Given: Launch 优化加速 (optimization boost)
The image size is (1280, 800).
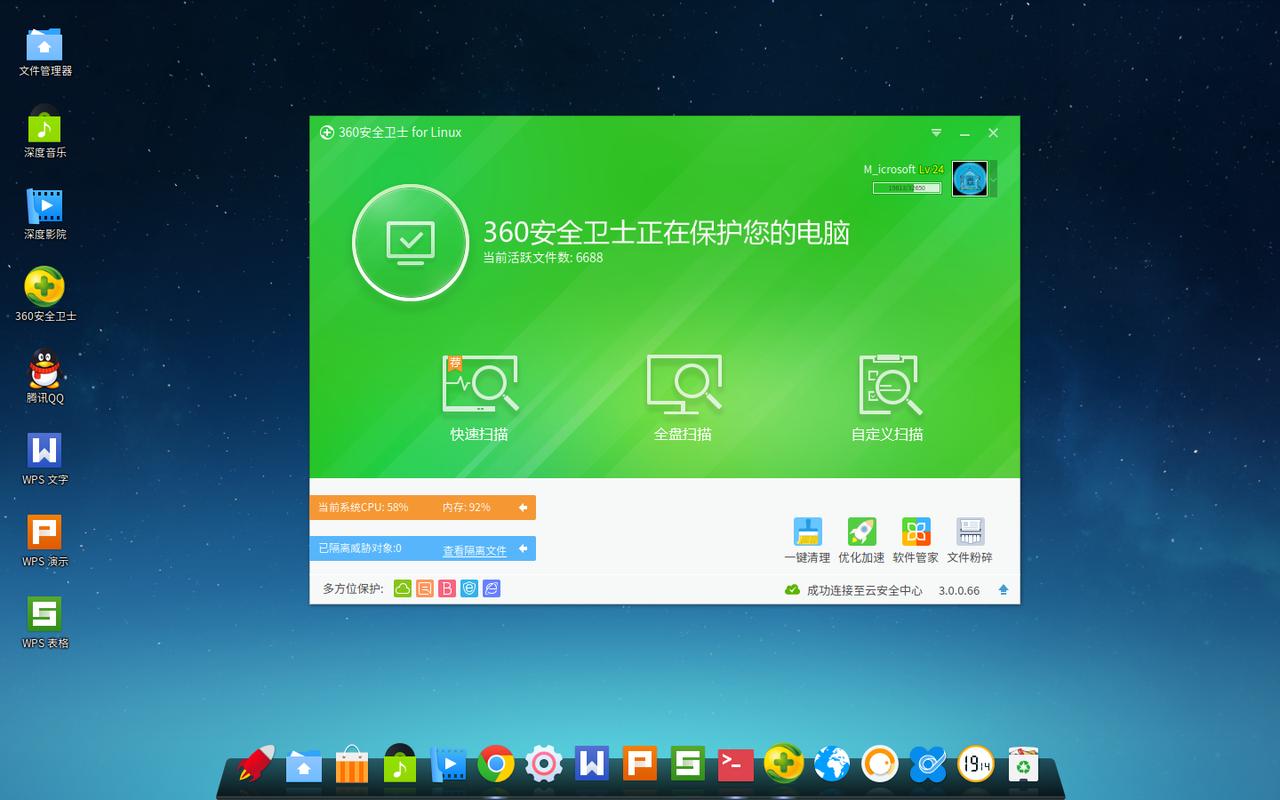Looking at the screenshot, I should 860,530.
